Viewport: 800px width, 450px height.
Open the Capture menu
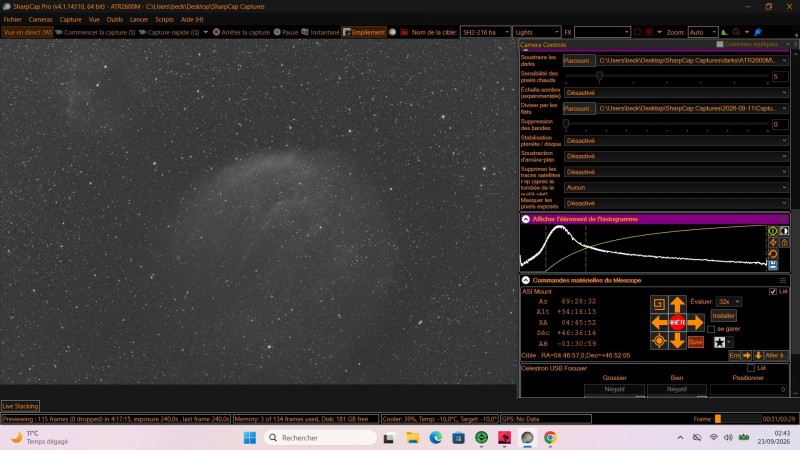click(x=70, y=19)
